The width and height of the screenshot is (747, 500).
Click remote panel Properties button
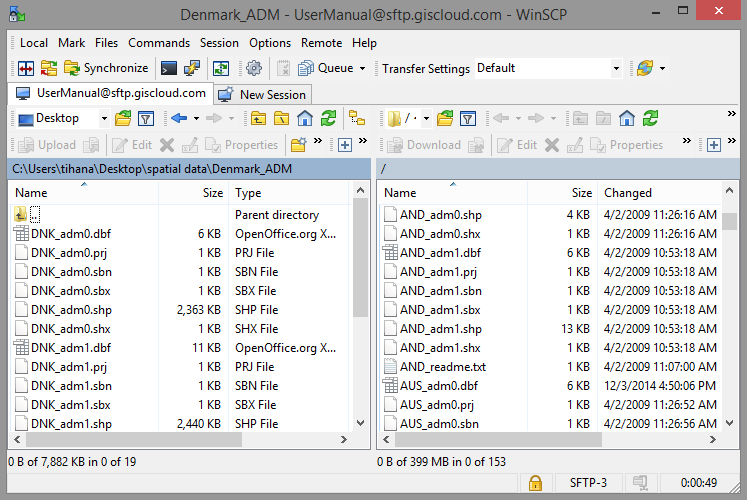626,145
